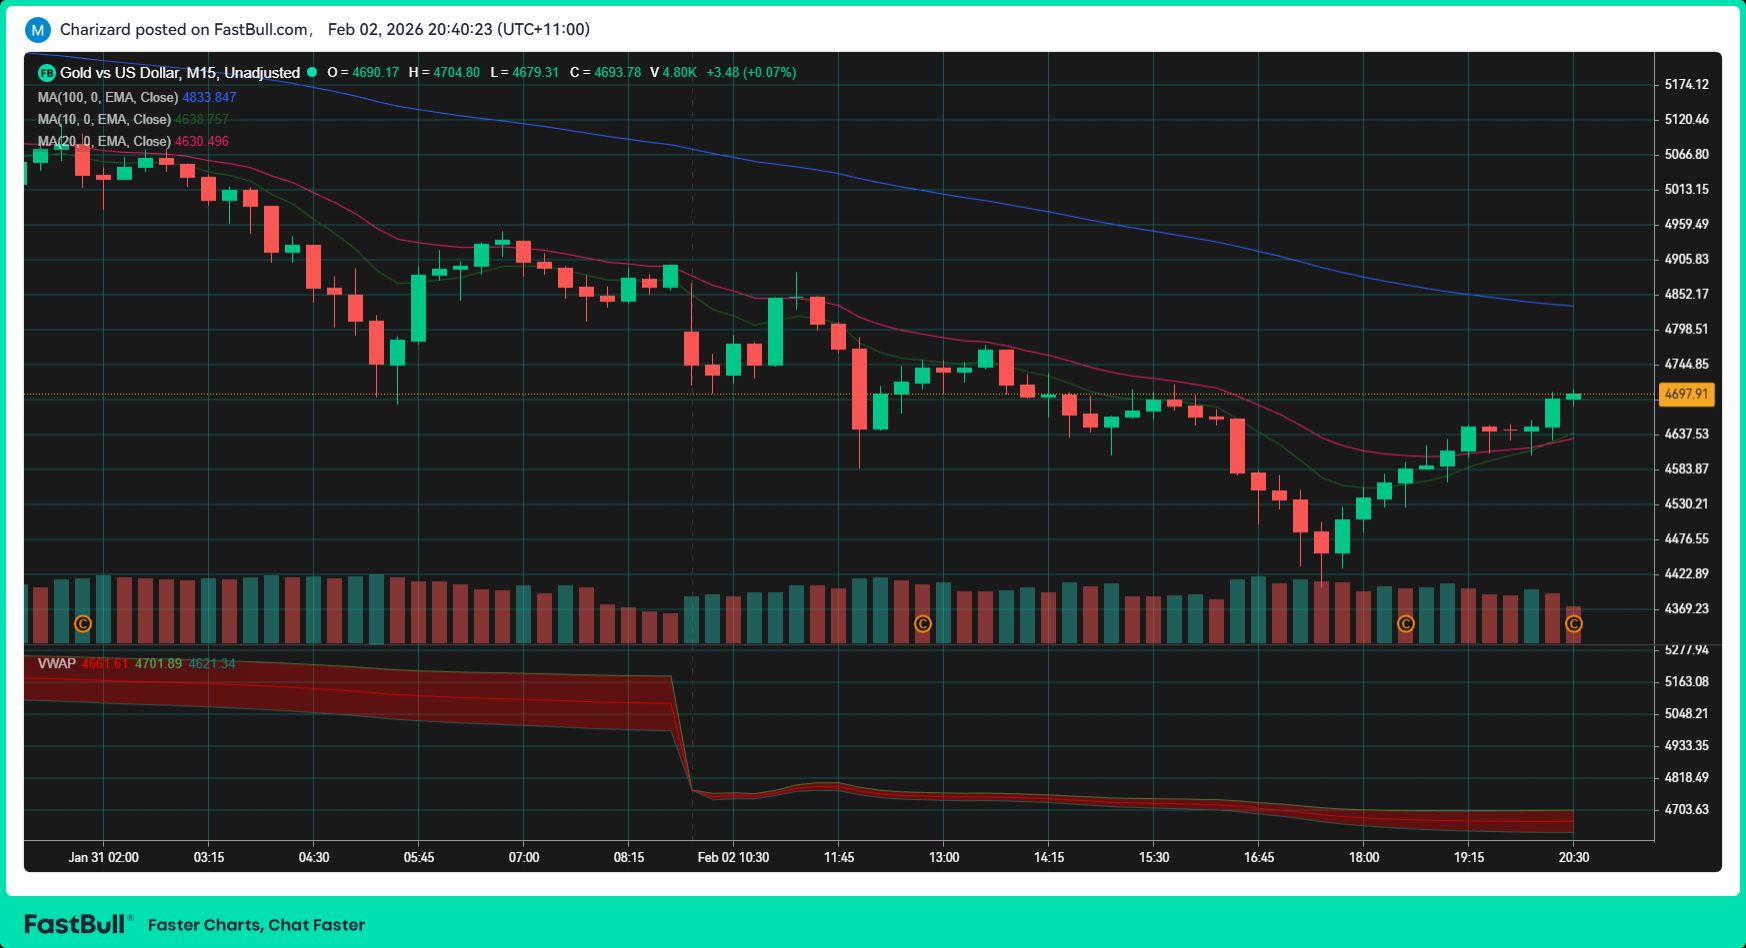Select the MA(20, 0, EMA, Close) legend
1746x948 pixels.
(104, 141)
